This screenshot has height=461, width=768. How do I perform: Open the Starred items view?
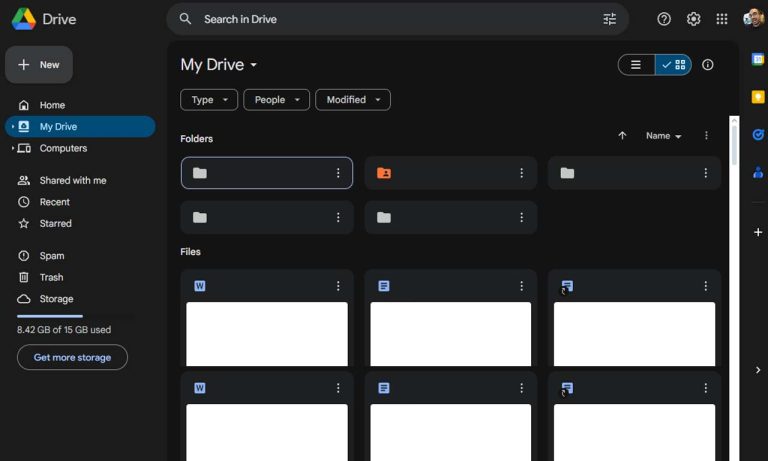click(x=80, y=223)
